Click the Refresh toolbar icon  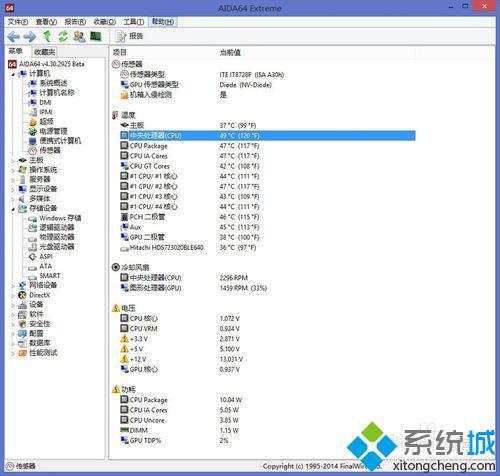point(63,36)
